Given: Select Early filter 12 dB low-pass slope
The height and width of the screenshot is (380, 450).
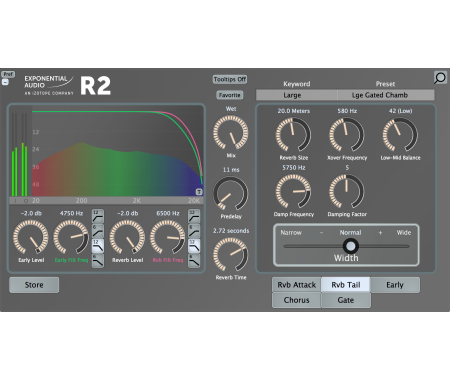Looking at the screenshot, I should point(98,246).
